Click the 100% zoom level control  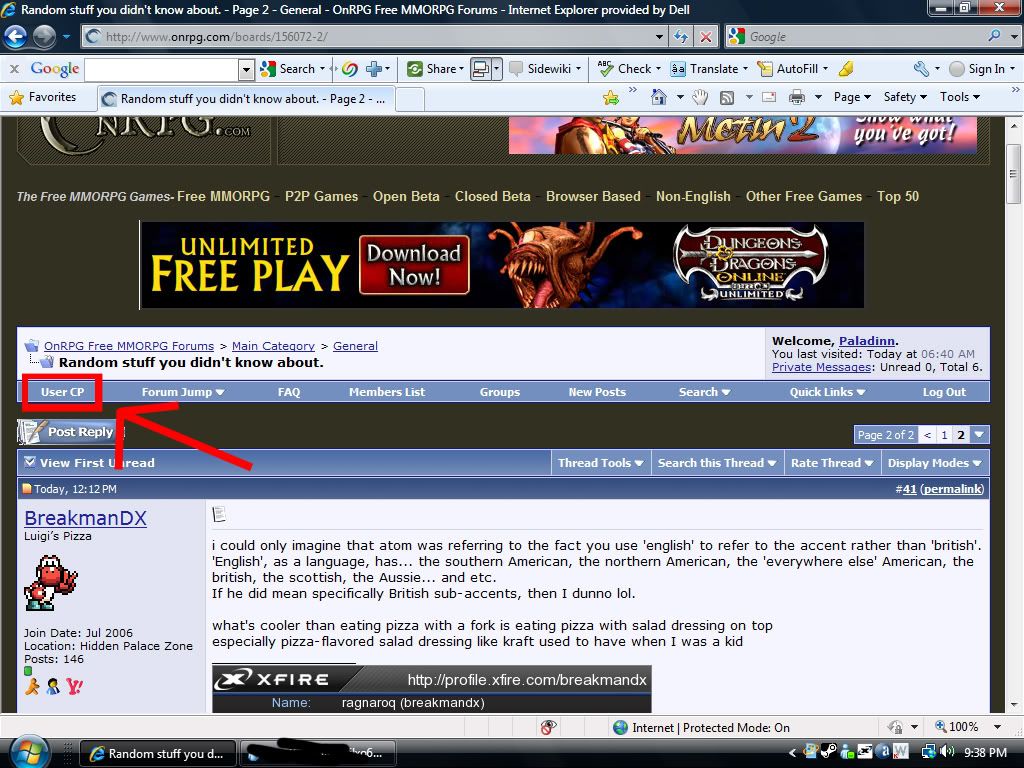tap(963, 727)
